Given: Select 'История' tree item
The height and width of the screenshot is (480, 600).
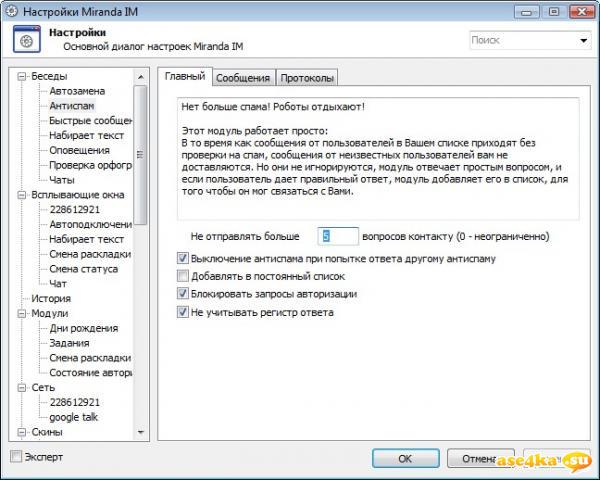Looking at the screenshot, I should click(x=51, y=299).
